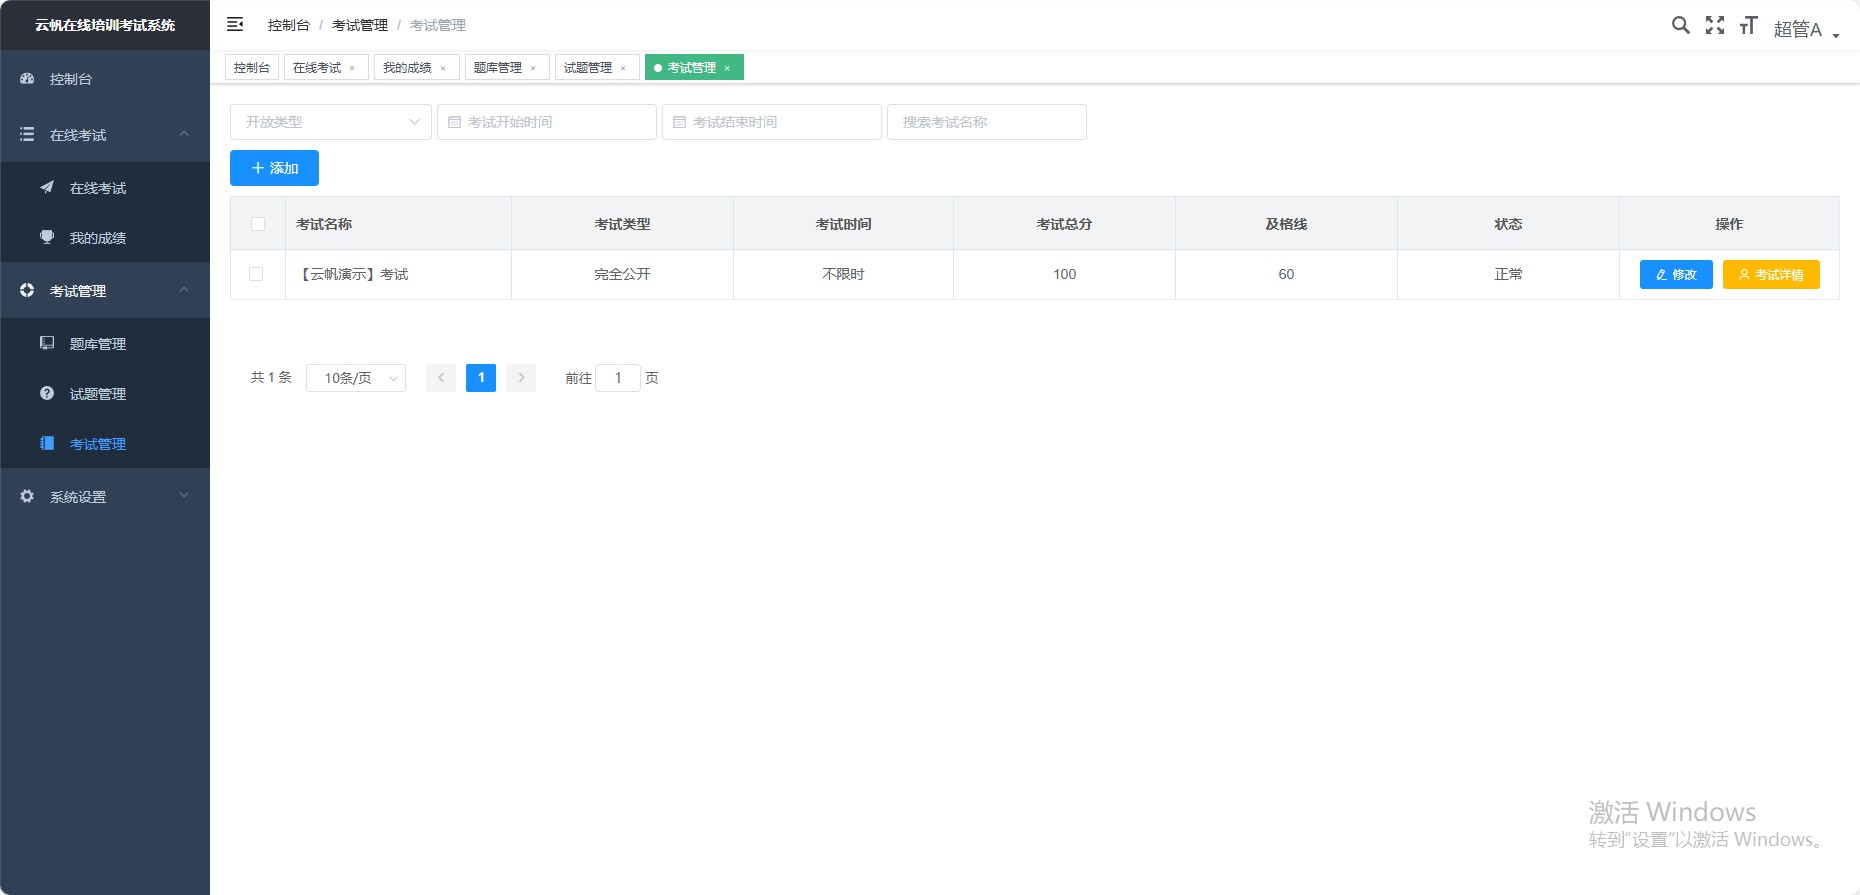The width and height of the screenshot is (1860, 895).
Task: Click the 前往 page number input
Action: tap(618, 378)
